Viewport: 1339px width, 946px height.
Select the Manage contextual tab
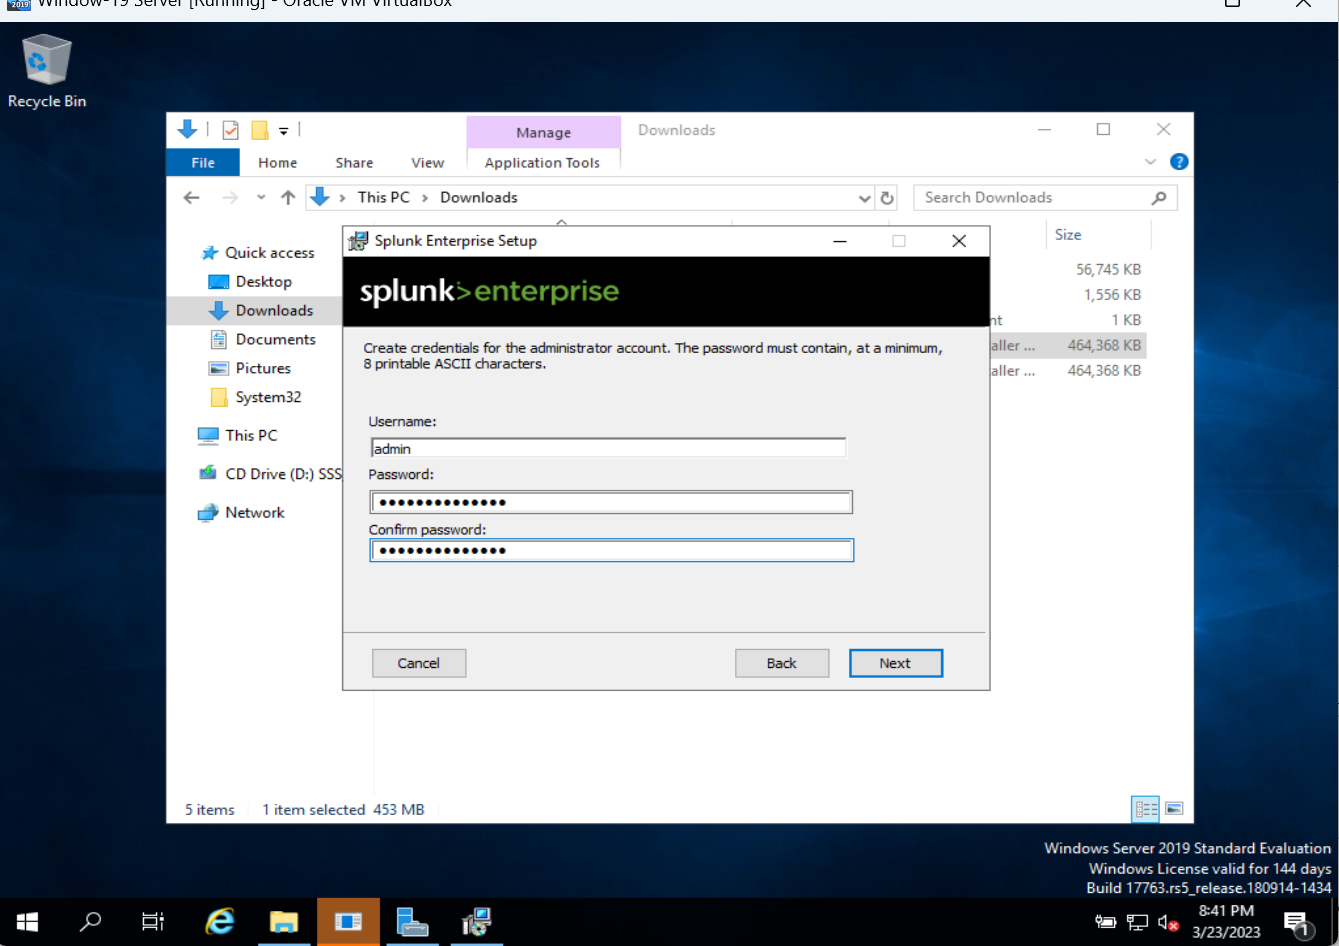[x=543, y=132]
